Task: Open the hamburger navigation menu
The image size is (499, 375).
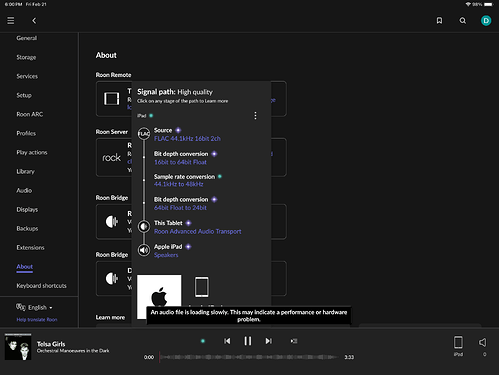Action: [11, 21]
